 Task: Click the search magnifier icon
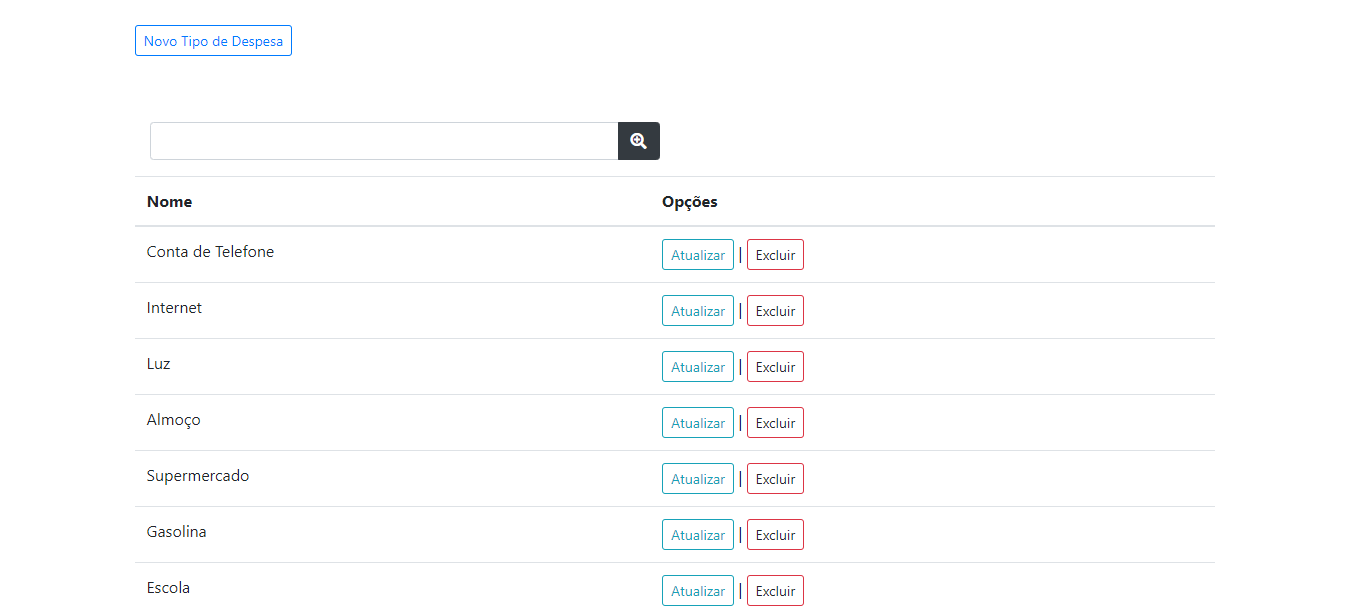(x=638, y=140)
